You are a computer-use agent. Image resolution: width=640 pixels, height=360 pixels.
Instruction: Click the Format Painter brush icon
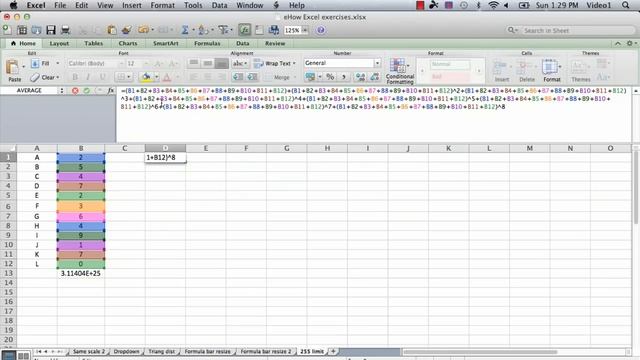(x=127, y=30)
